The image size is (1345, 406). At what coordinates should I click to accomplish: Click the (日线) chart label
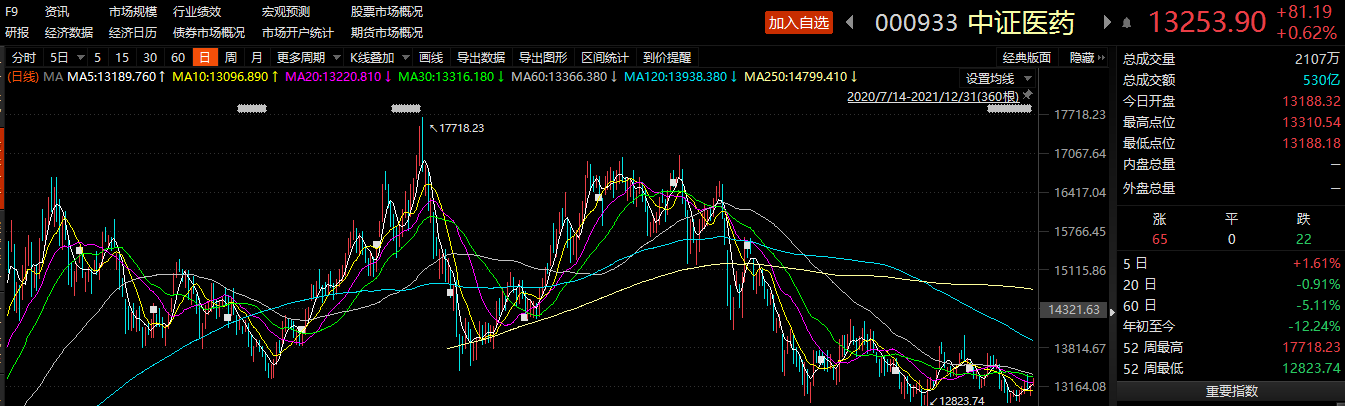pyautogui.click(x=22, y=77)
